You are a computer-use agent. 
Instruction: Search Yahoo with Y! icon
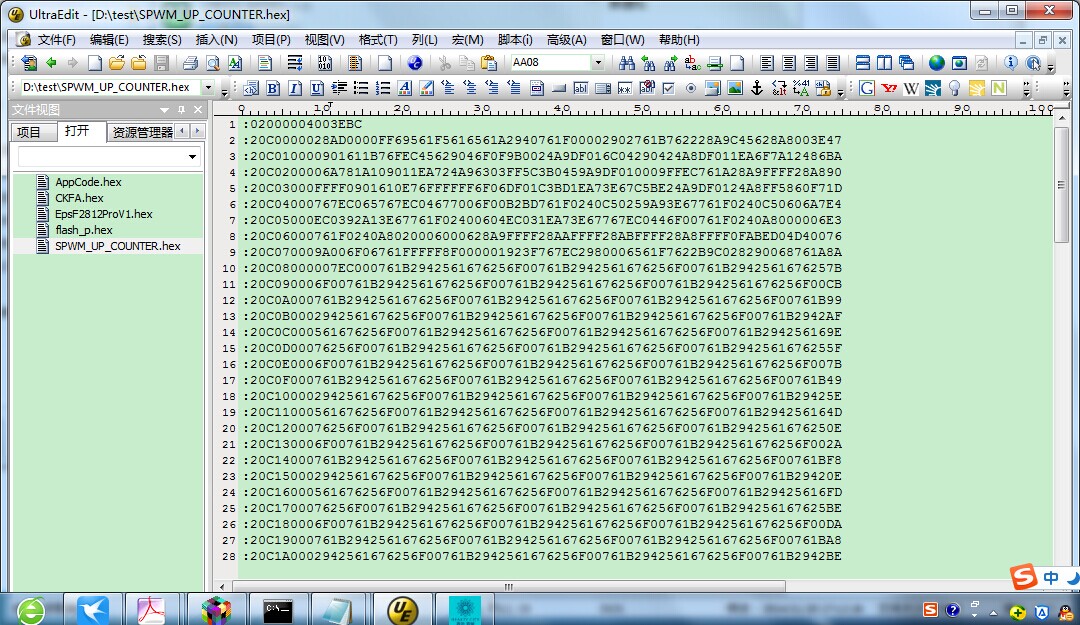pyautogui.click(x=889, y=88)
